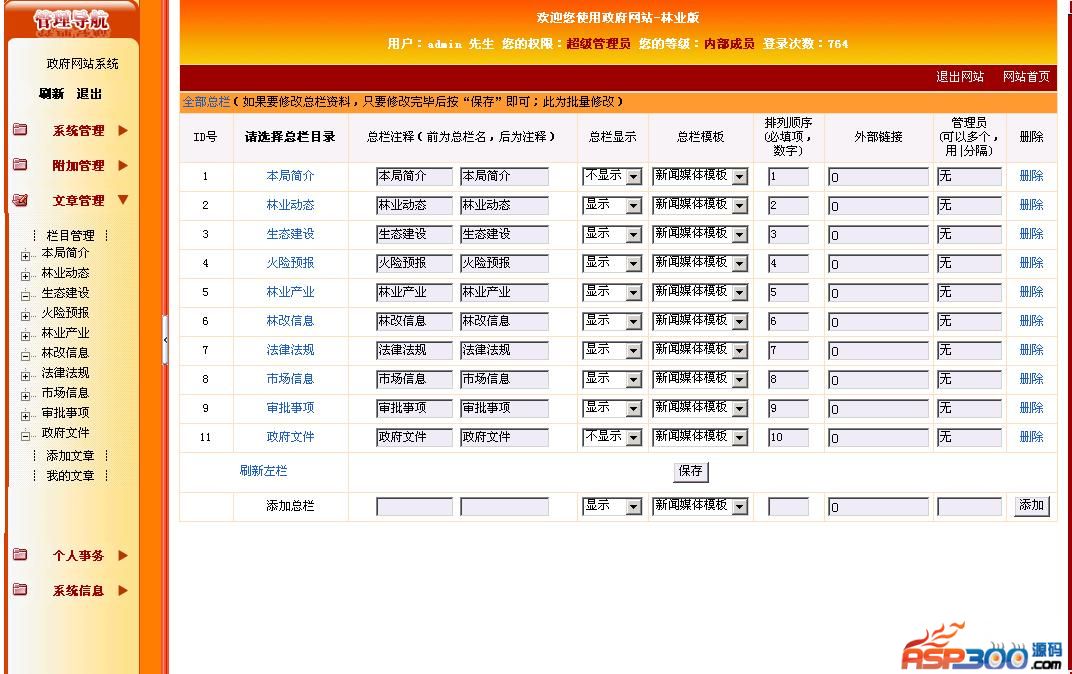Viewport: 1072px width, 674px height.
Task: Collapse the 林改信息 tree node minus icon
Action: pos(25,356)
